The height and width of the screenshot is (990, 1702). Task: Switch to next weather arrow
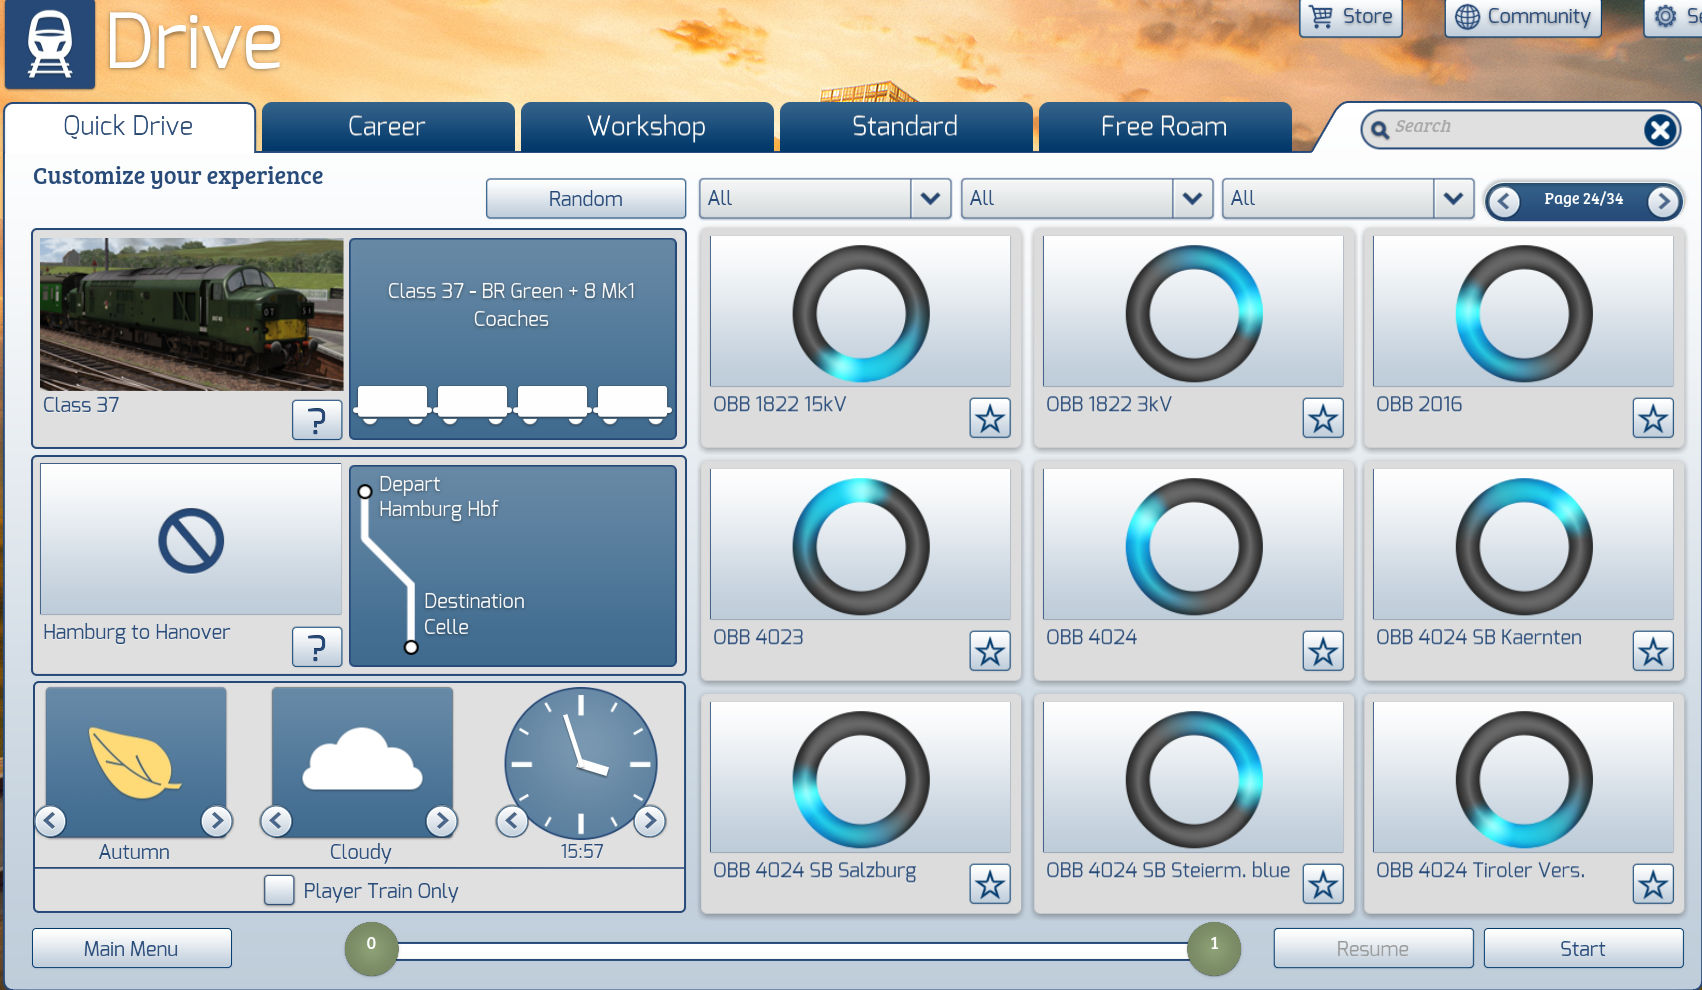pyautogui.click(x=441, y=821)
